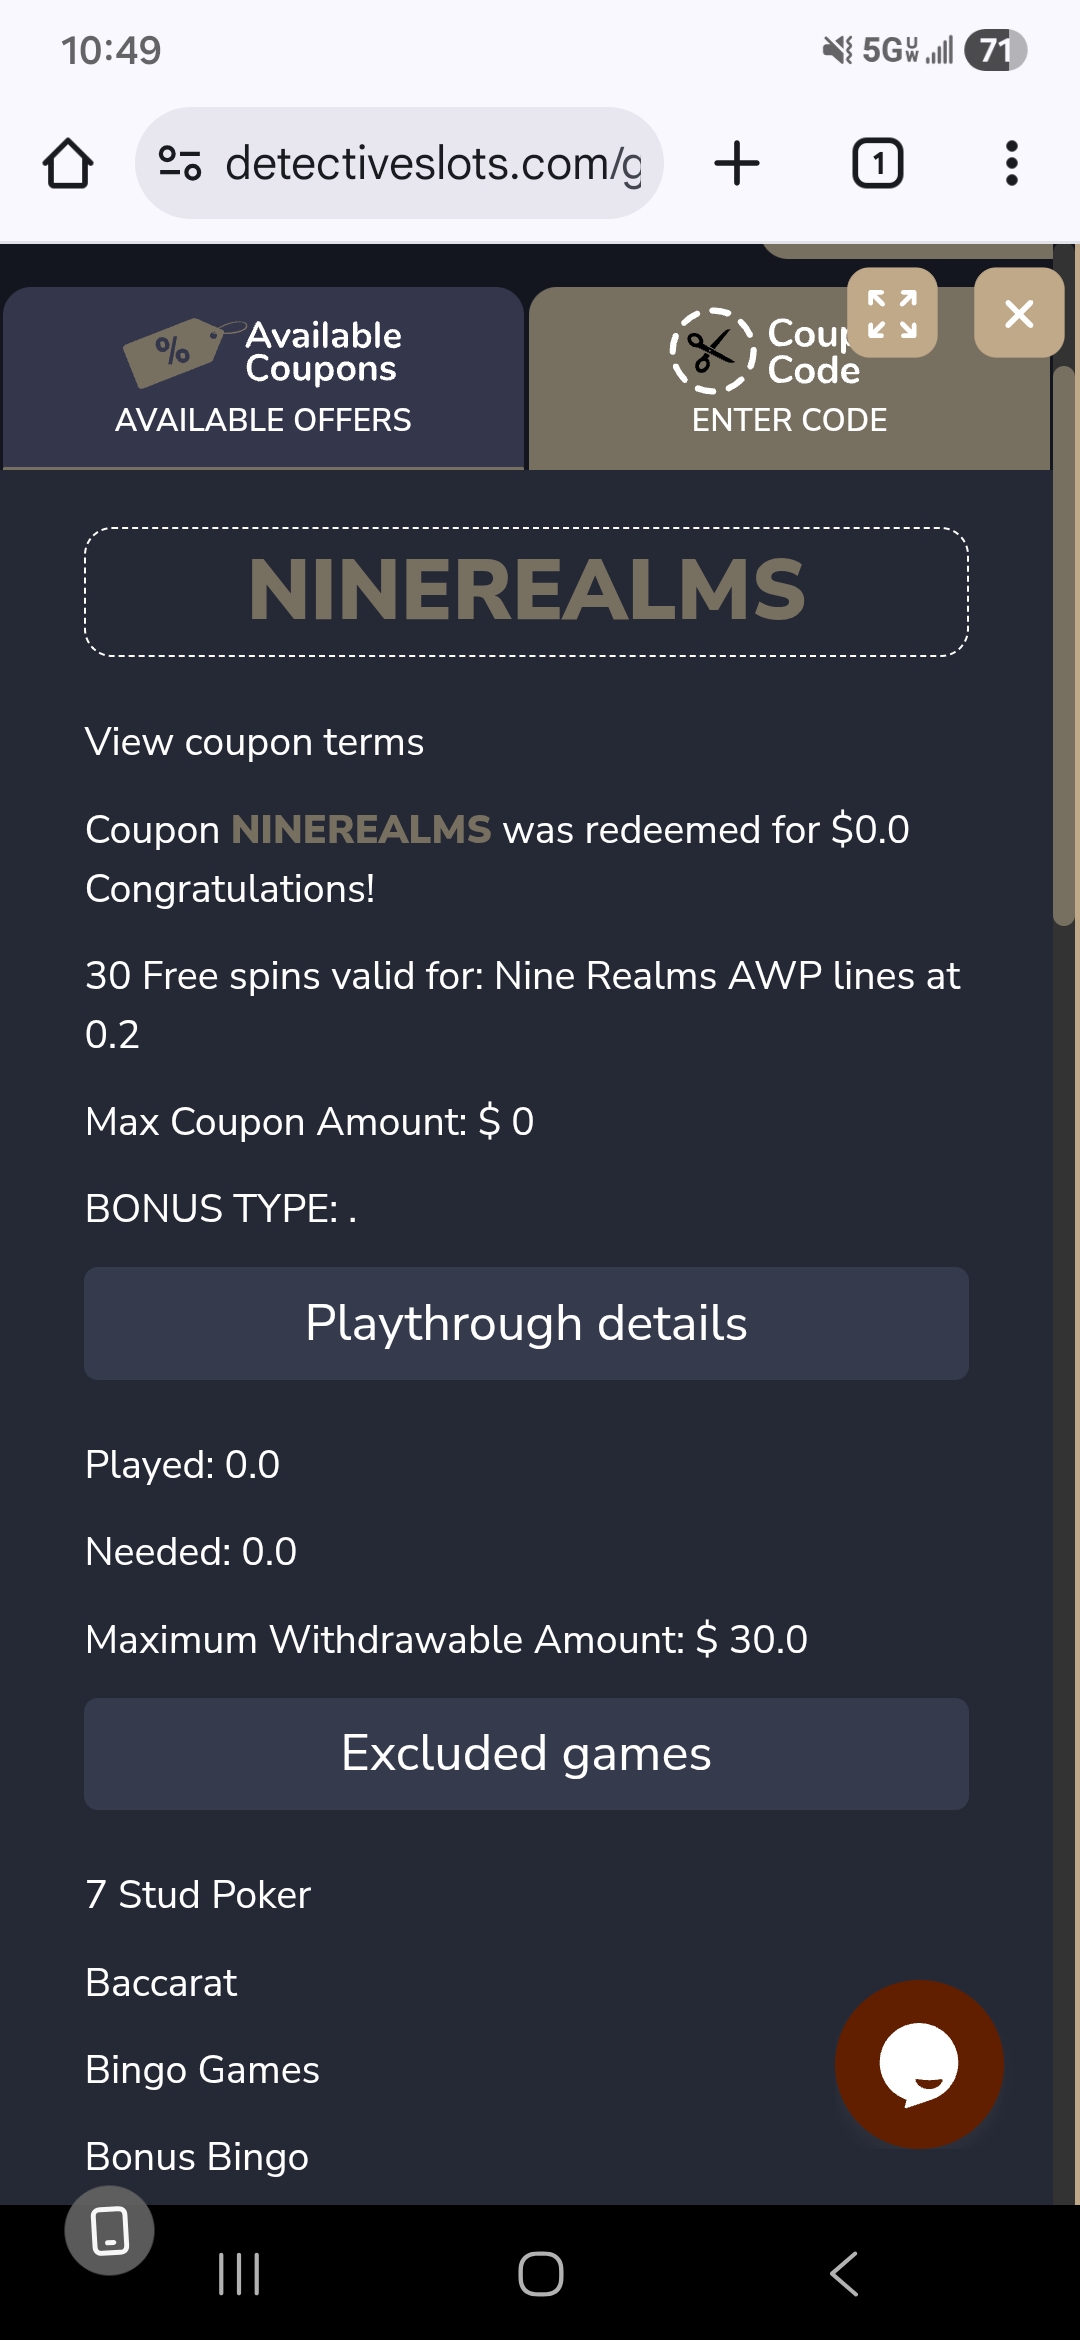
Task: Open Chrome three-dot overflow menu
Action: coord(1011,163)
